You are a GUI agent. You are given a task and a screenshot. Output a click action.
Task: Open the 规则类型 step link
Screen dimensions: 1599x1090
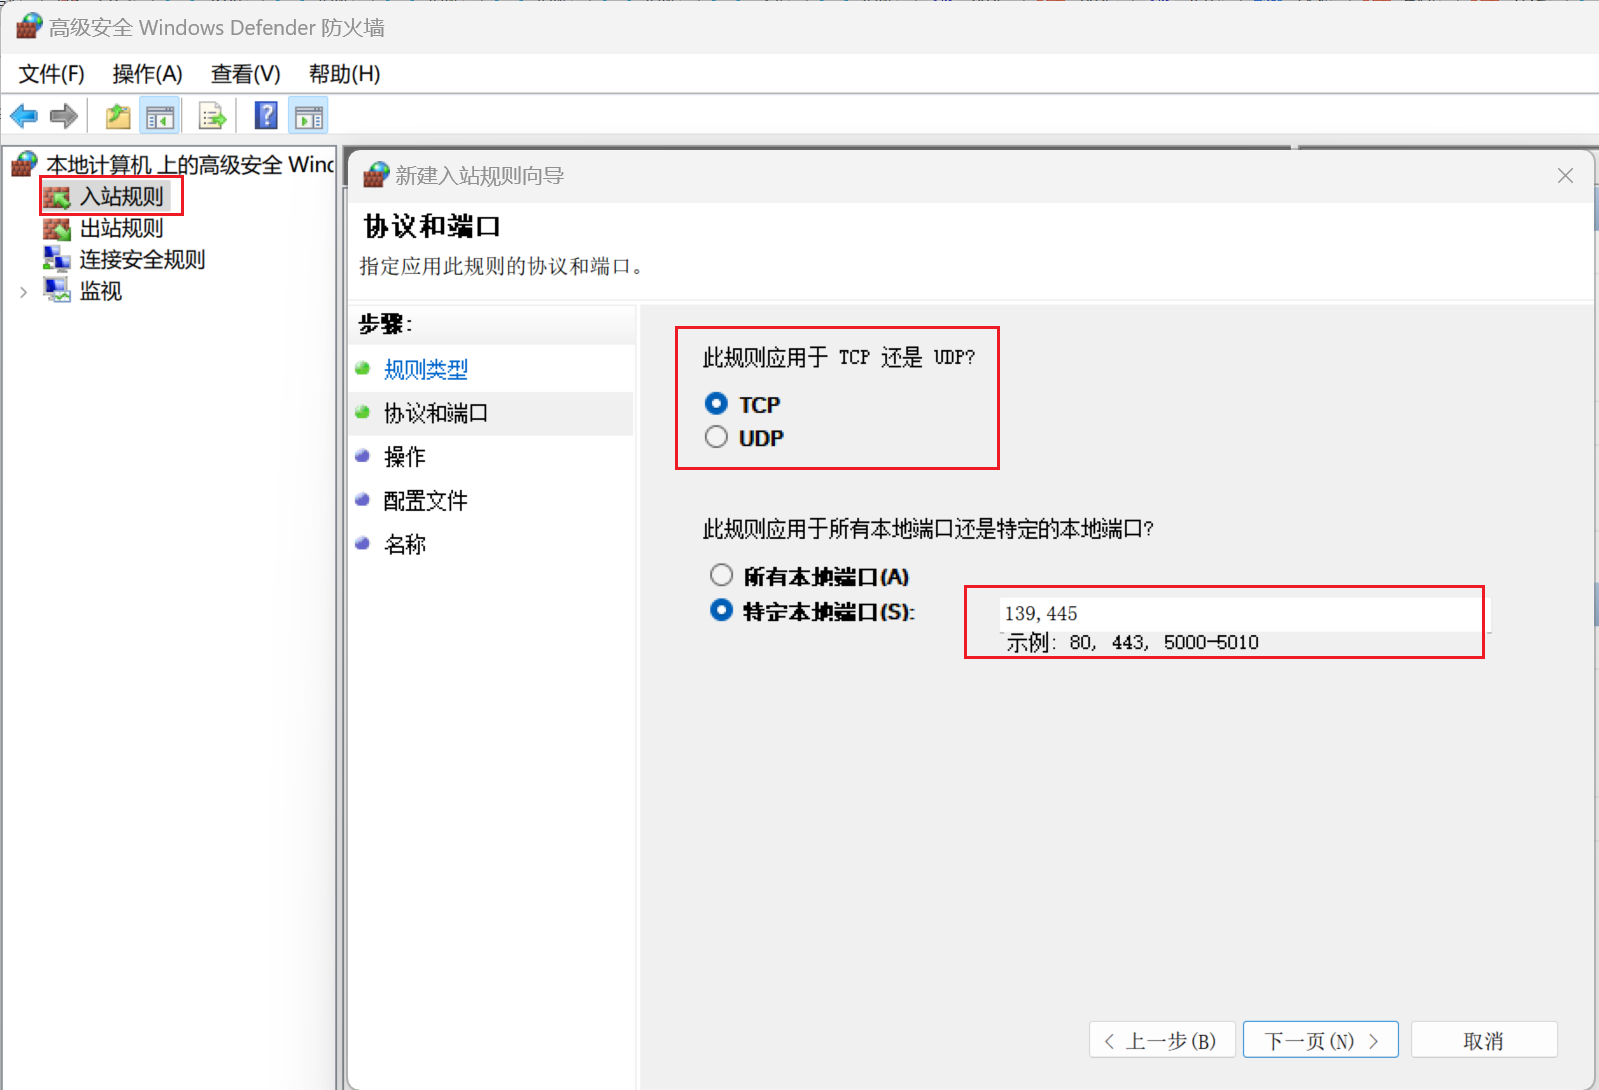[426, 370]
